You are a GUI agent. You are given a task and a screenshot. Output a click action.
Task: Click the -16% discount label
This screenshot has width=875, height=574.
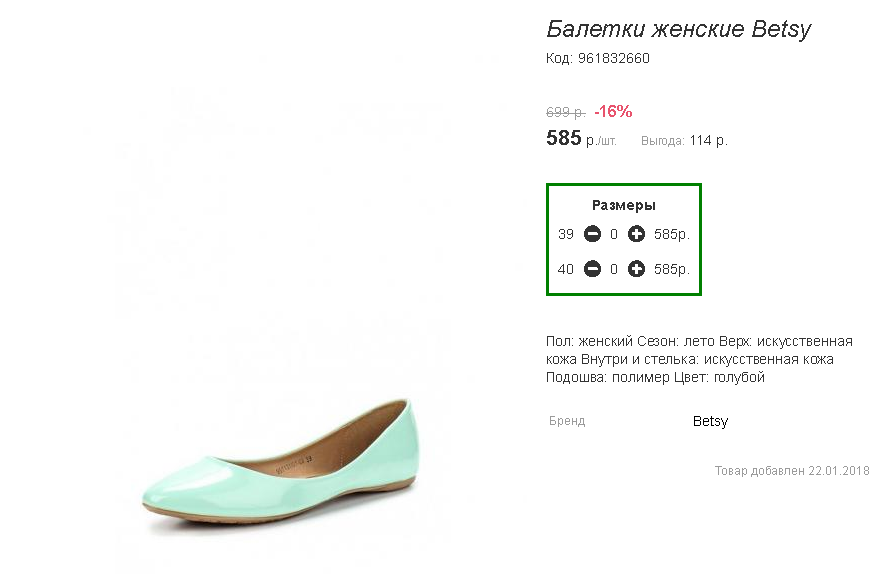pyautogui.click(x=613, y=112)
